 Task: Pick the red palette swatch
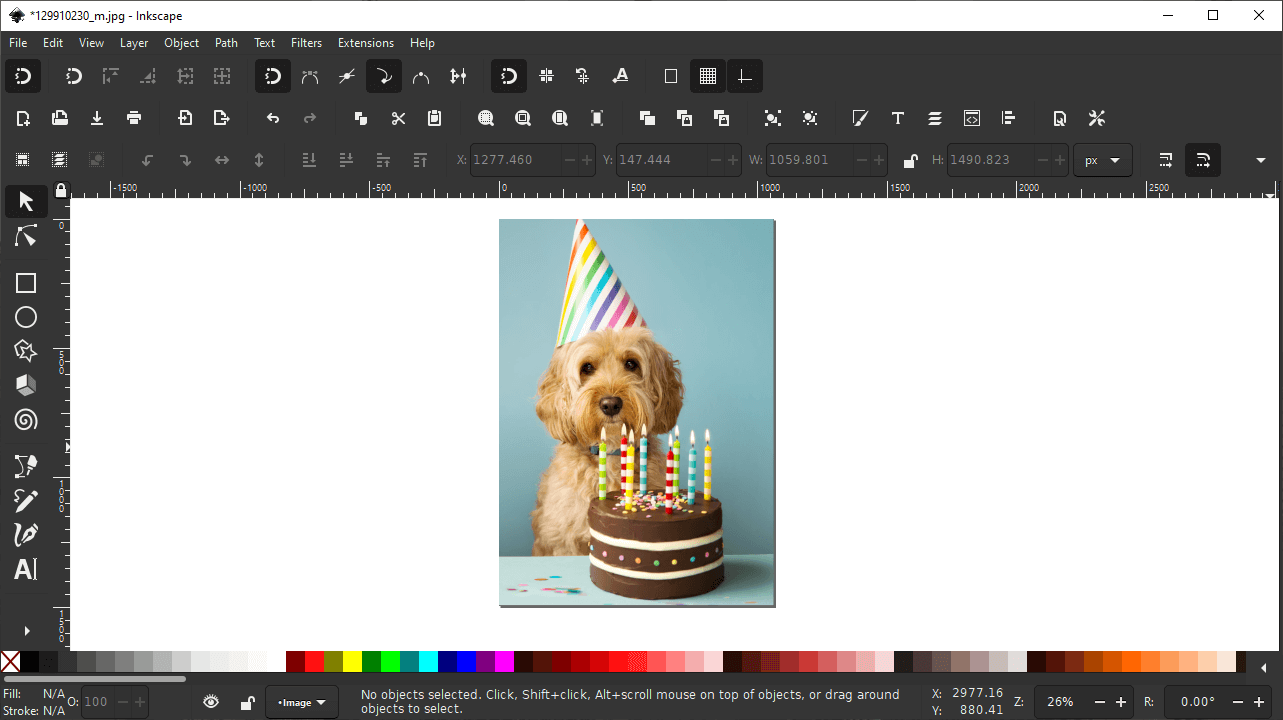pyautogui.click(x=314, y=661)
